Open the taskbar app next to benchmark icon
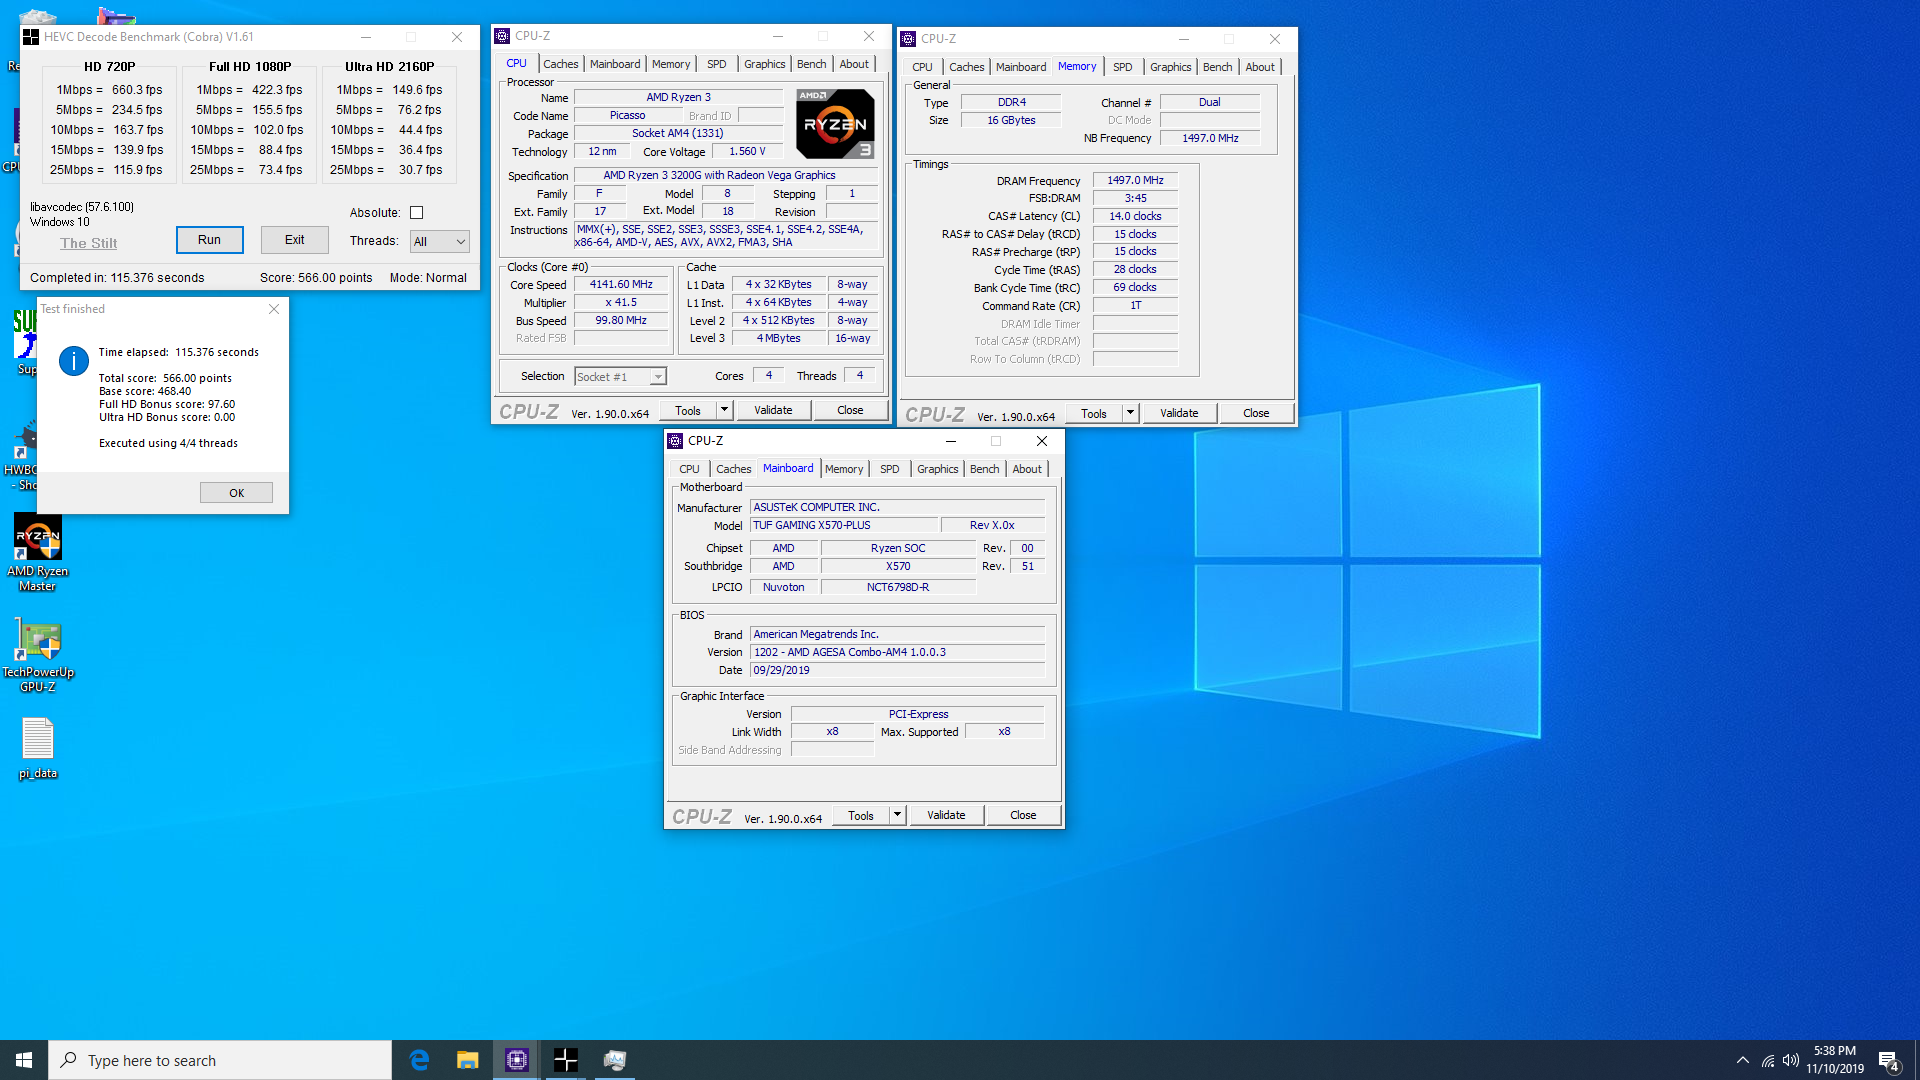The width and height of the screenshot is (1920, 1080). [x=615, y=1060]
